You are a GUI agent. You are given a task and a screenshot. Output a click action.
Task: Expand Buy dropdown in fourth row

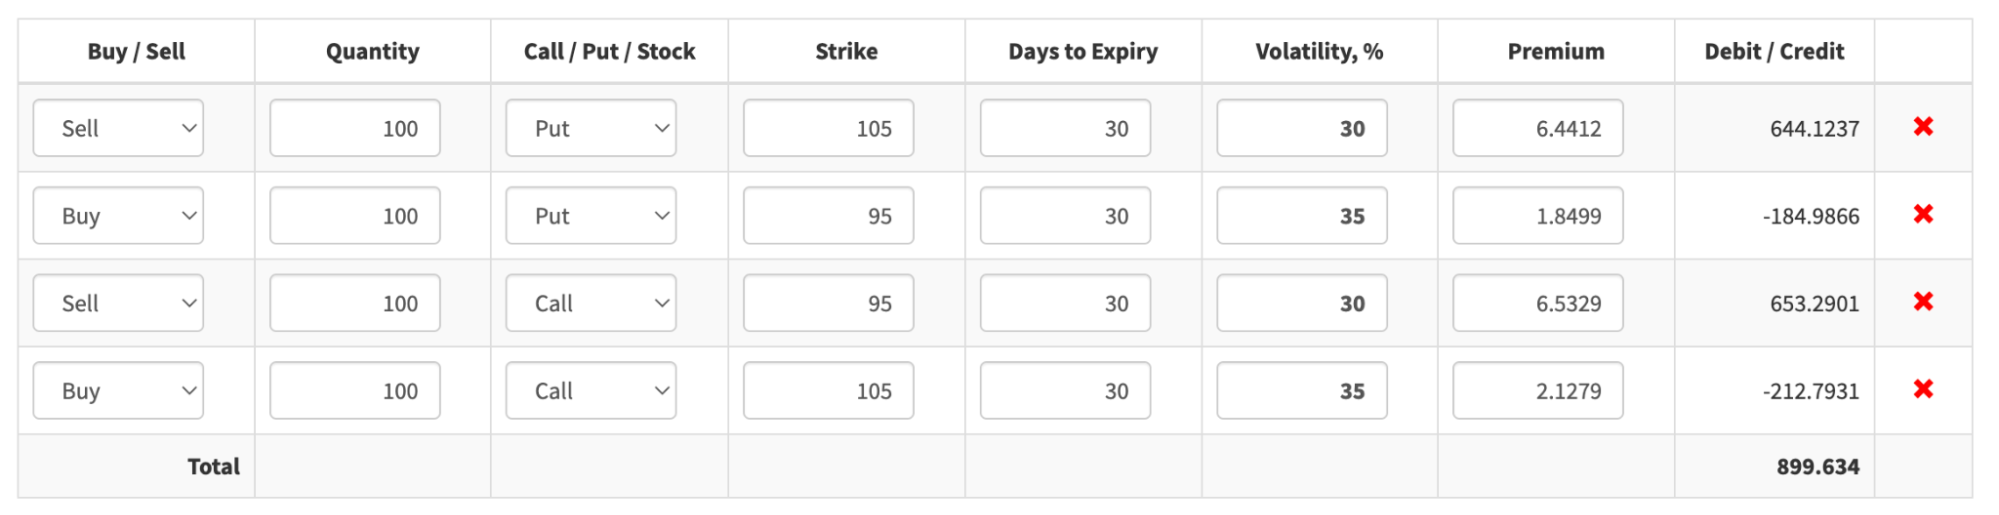coord(118,391)
